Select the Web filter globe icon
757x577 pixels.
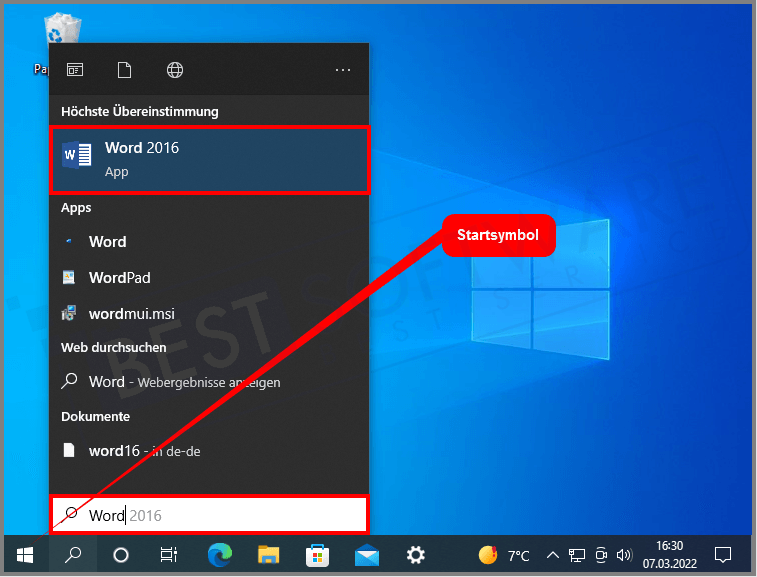tap(175, 70)
